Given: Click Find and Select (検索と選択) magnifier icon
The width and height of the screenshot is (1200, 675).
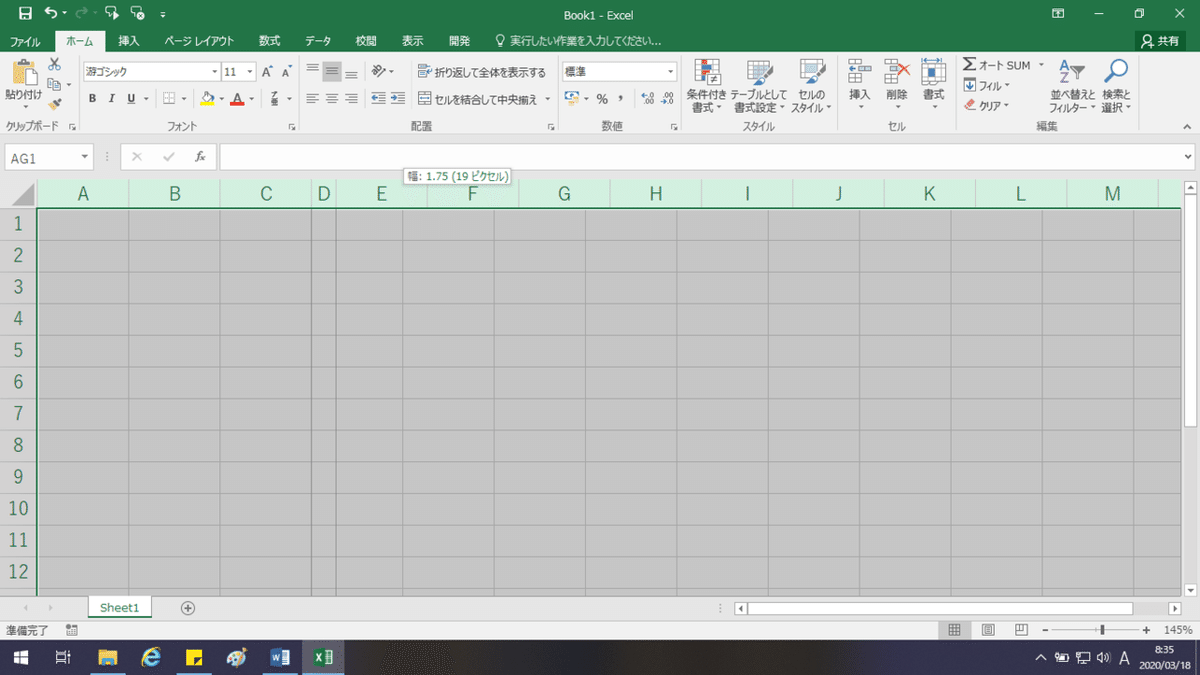Looking at the screenshot, I should tap(1115, 72).
